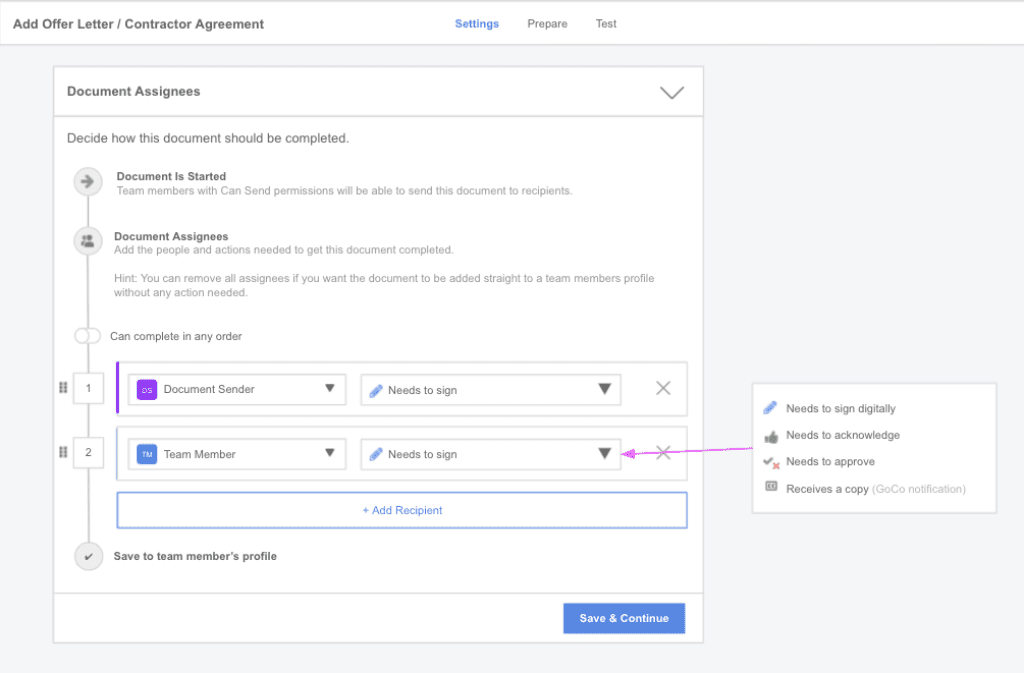The height and width of the screenshot is (673, 1024).
Task: Click the purple DS avatar icon
Action: pyautogui.click(x=147, y=390)
